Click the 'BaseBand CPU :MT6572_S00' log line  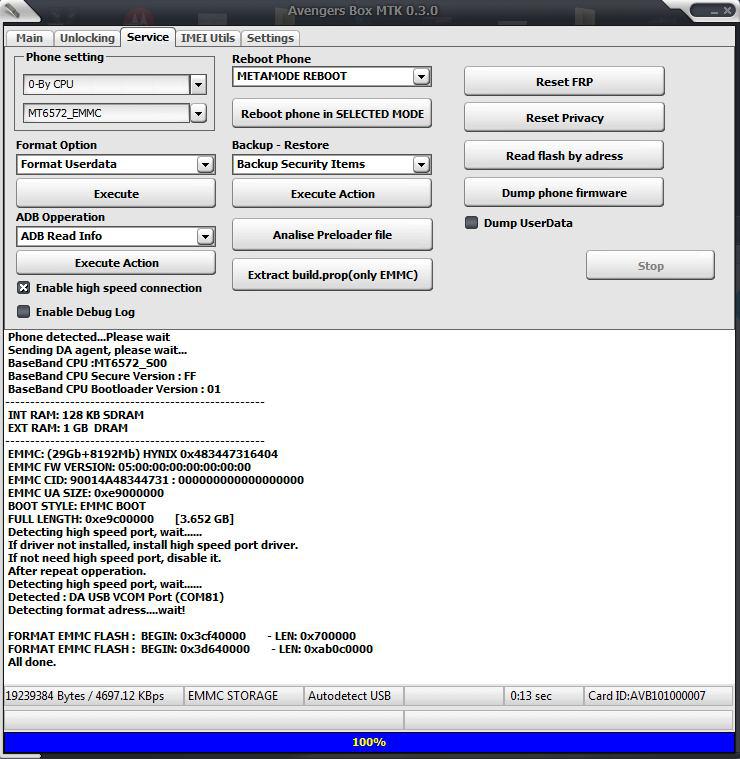click(x=87, y=364)
